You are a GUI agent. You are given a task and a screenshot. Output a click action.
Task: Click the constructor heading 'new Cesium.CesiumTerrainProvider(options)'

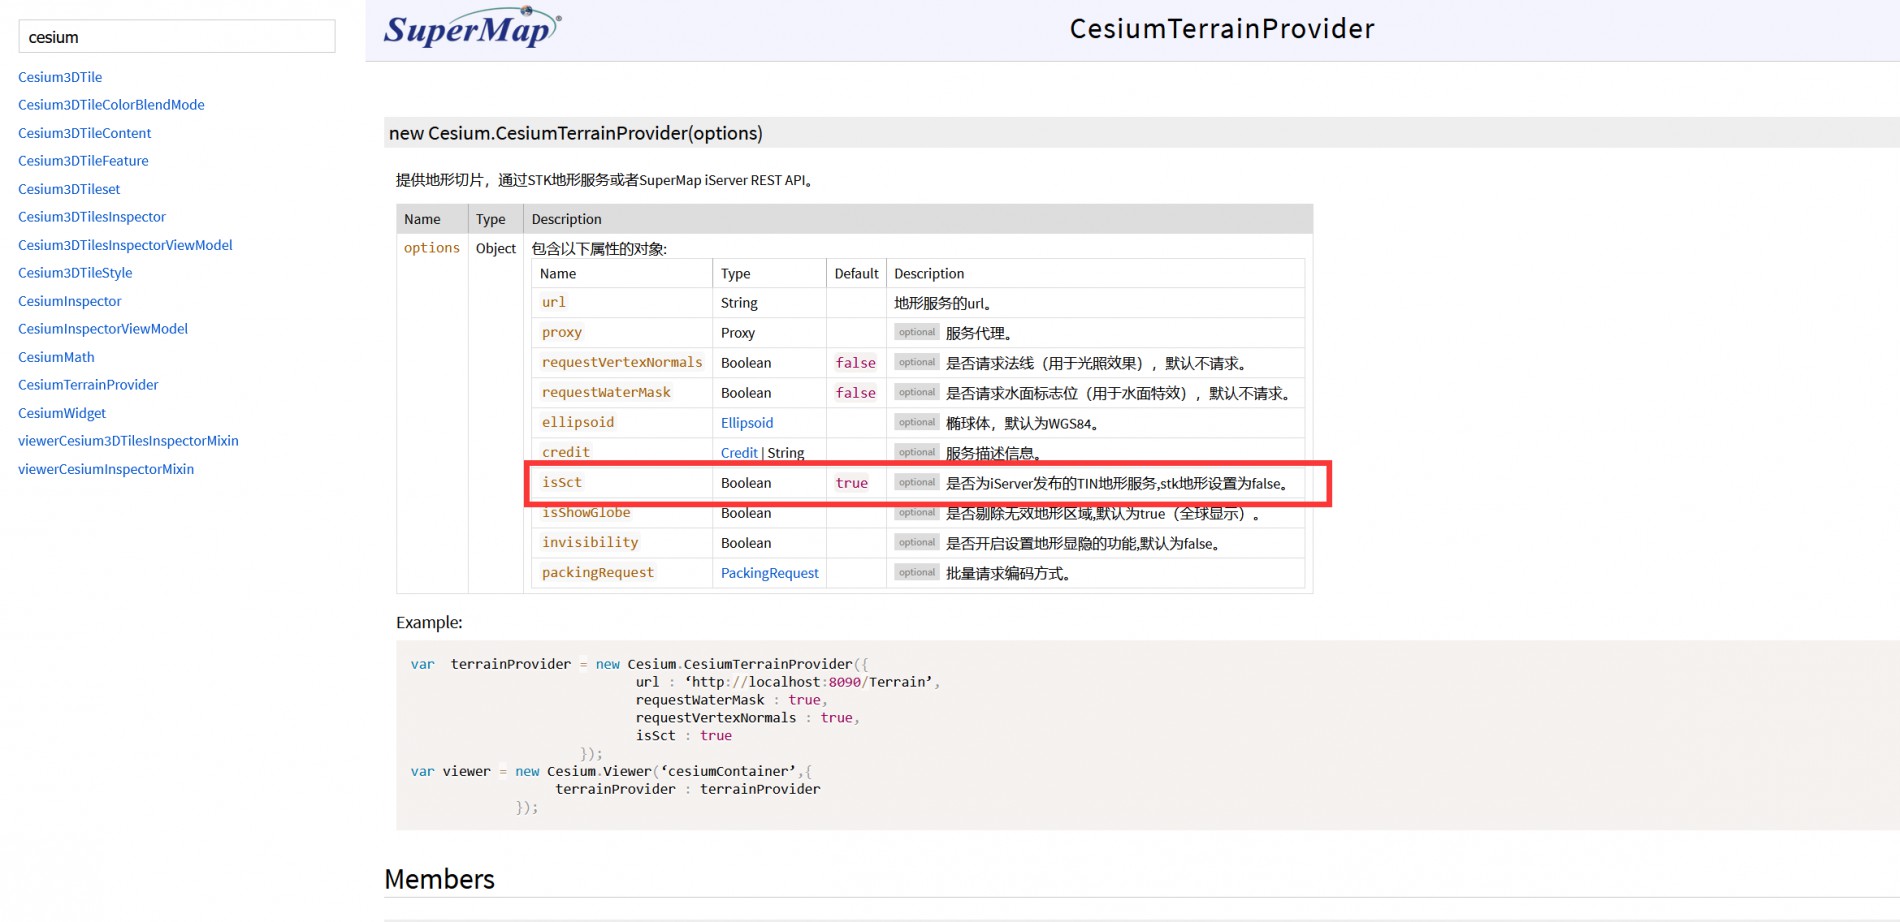(576, 133)
